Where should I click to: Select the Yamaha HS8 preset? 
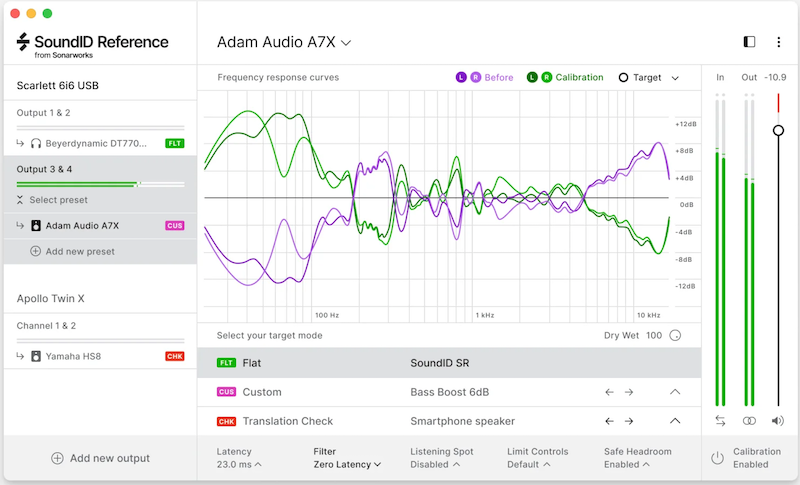coord(73,356)
